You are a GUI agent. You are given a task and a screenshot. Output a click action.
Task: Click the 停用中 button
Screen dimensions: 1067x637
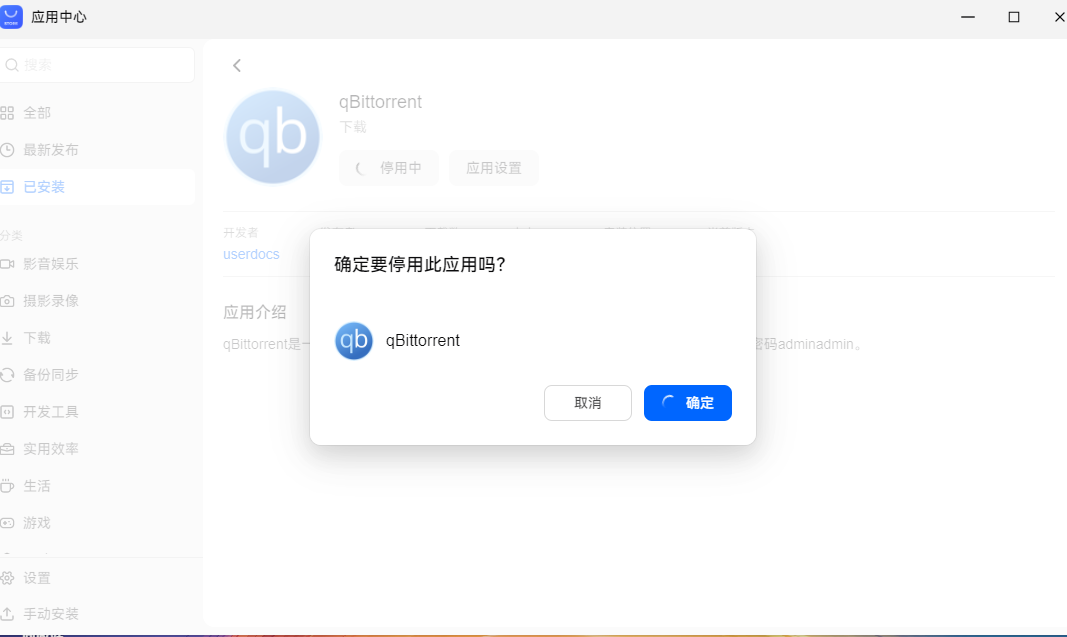[x=389, y=168]
